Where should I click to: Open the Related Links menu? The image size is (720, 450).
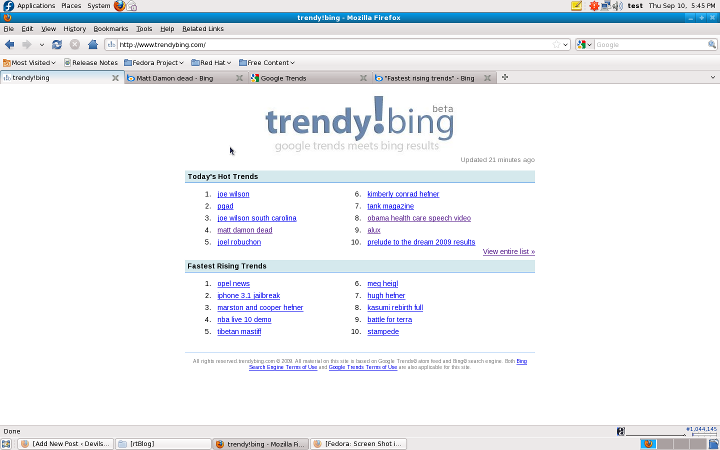pyautogui.click(x=203, y=28)
